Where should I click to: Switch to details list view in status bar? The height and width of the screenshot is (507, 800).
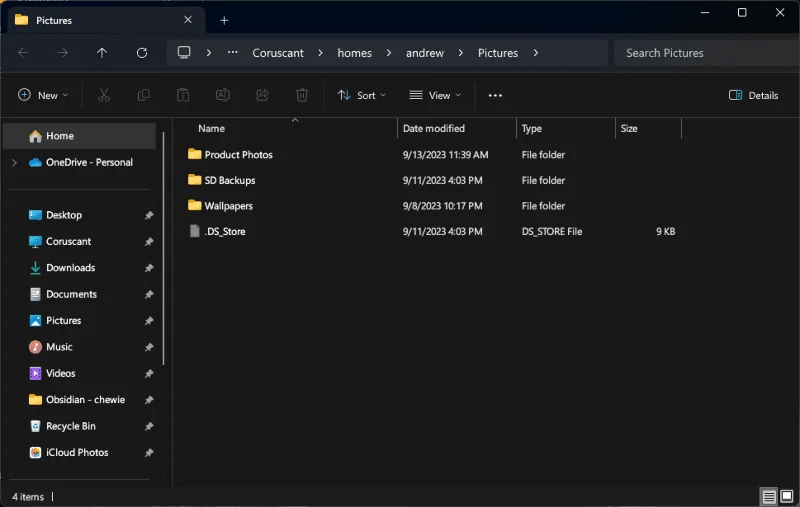769,496
